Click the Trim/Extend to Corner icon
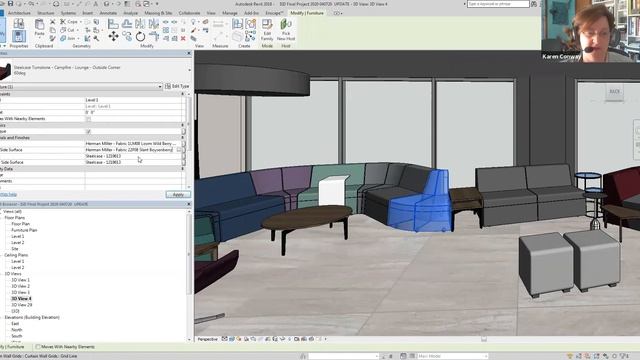The height and width of the screenshot is (360, 640). (x=154, y=37)
